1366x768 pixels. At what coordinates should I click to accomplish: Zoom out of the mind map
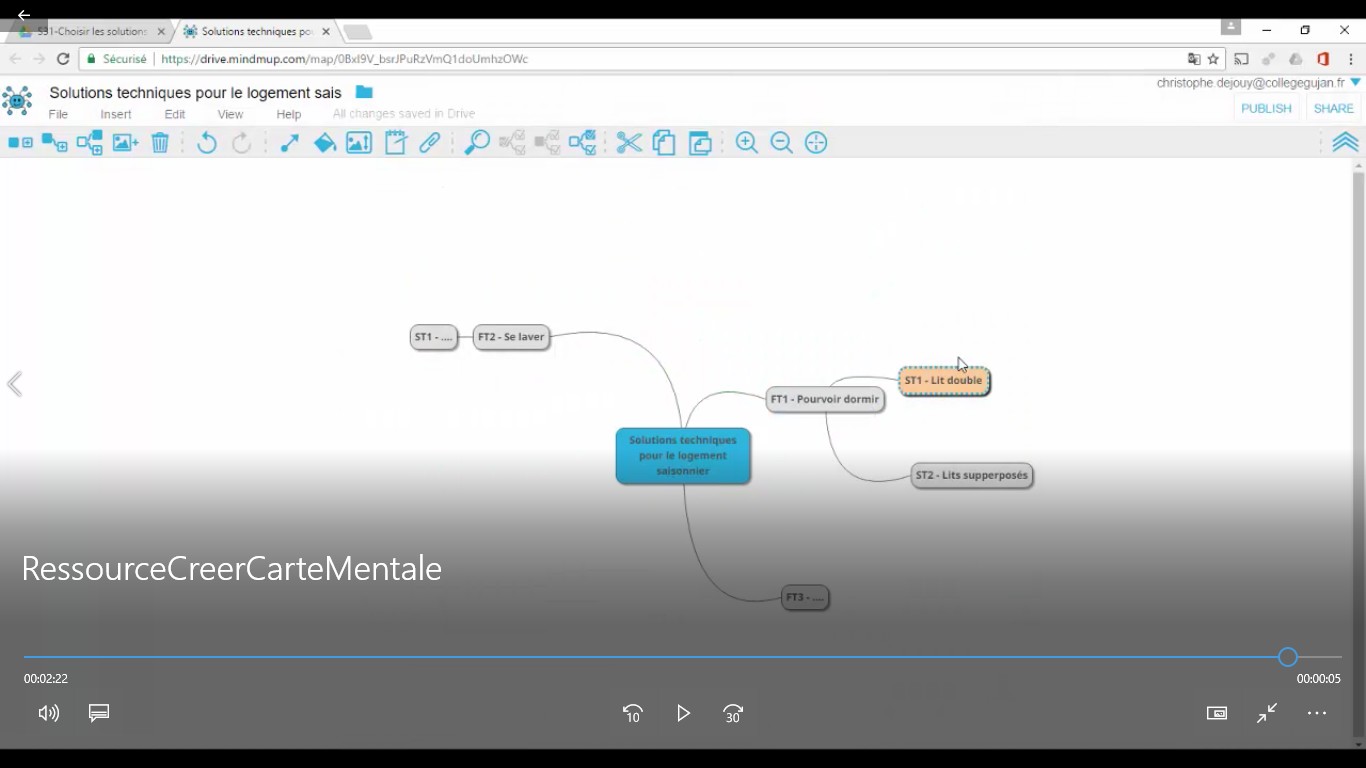pyautogui.click(x=782, y=143)
